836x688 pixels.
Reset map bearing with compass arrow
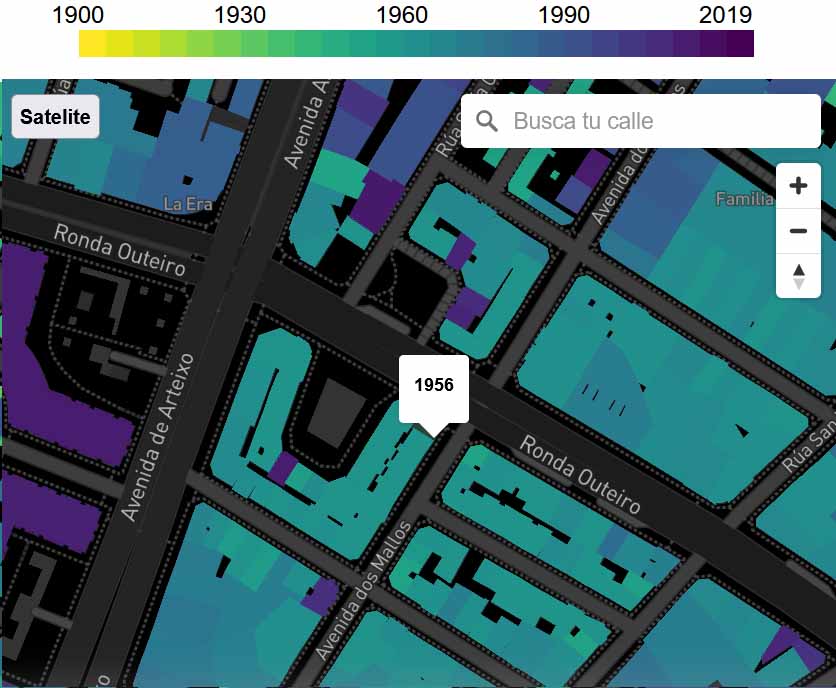click(x=798, y=275)
